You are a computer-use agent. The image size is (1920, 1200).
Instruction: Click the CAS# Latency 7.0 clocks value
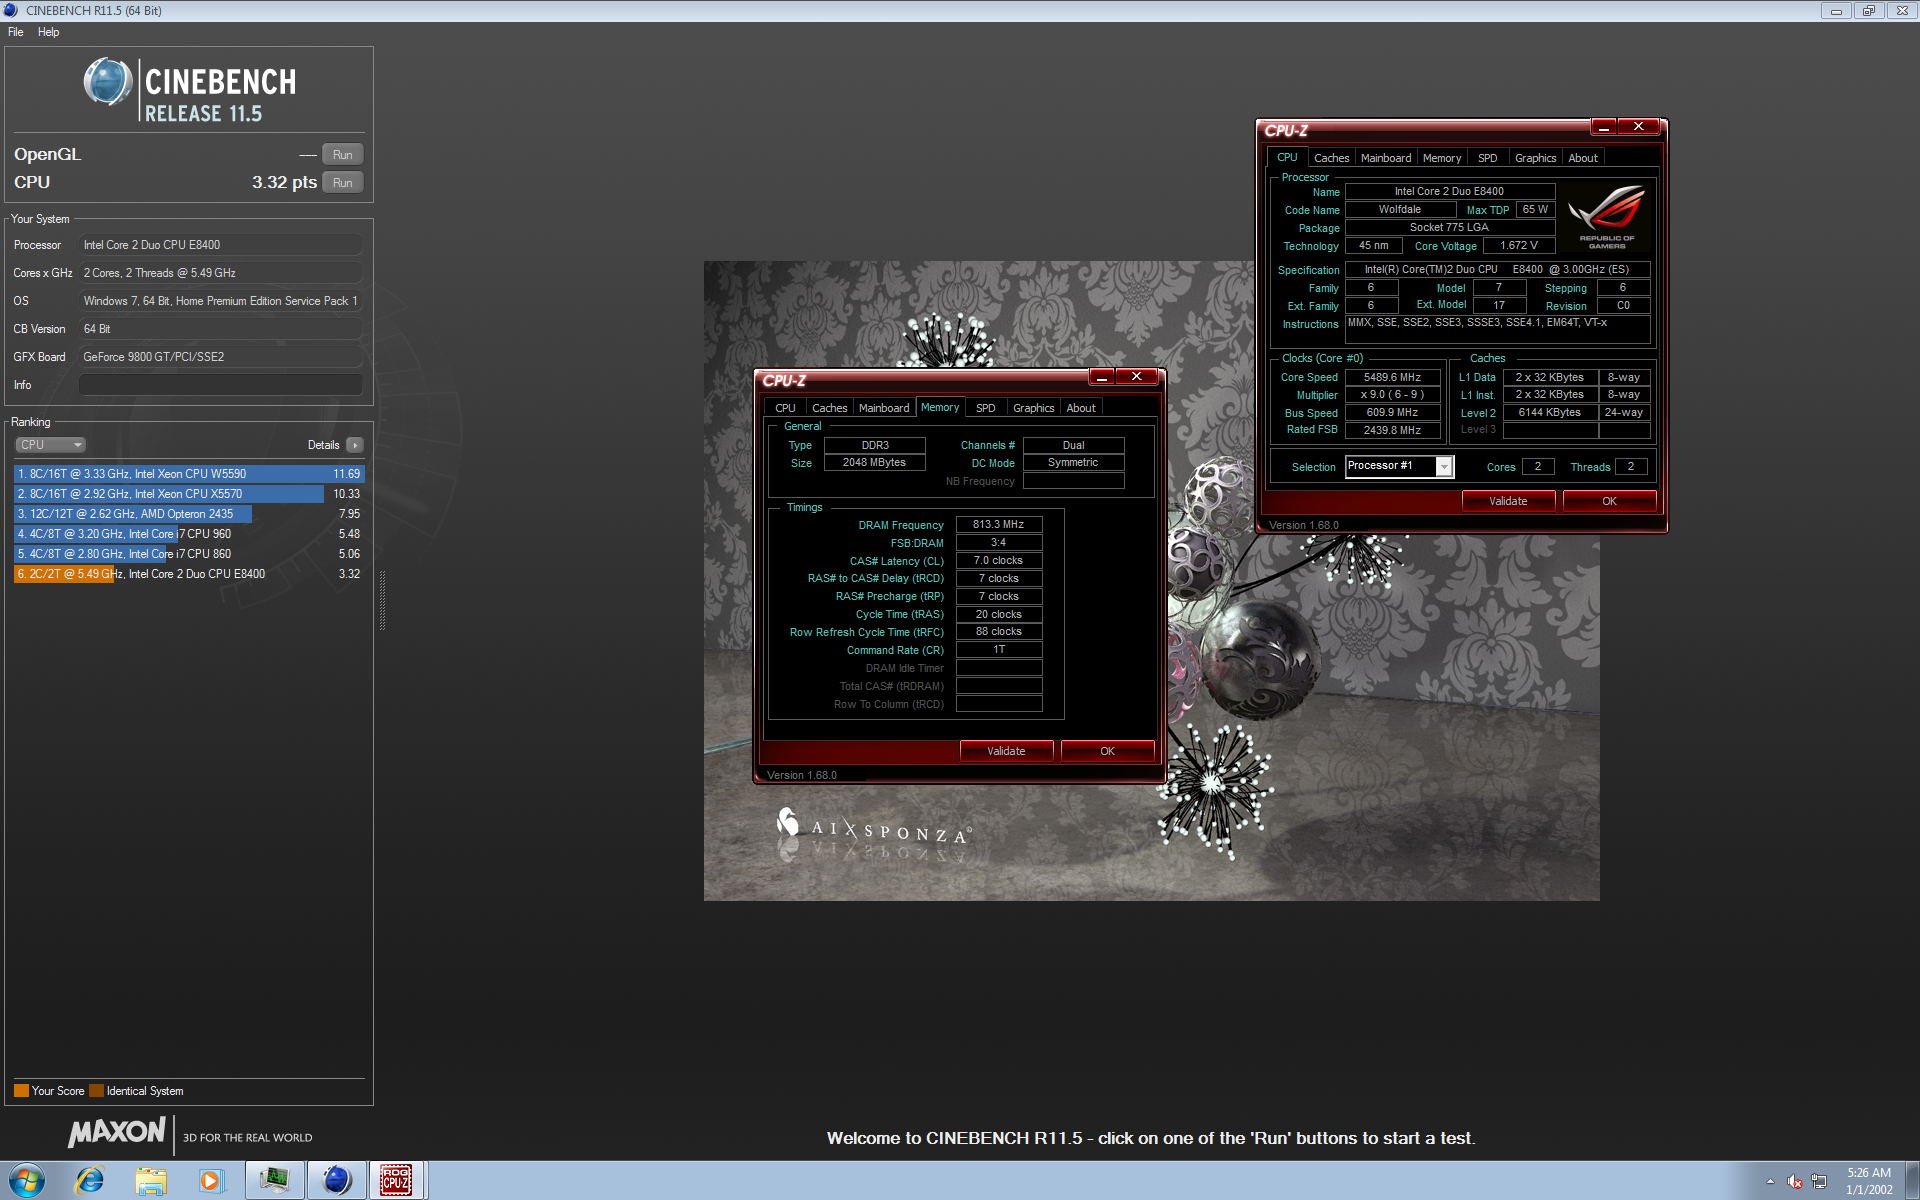tap(998, 560)
